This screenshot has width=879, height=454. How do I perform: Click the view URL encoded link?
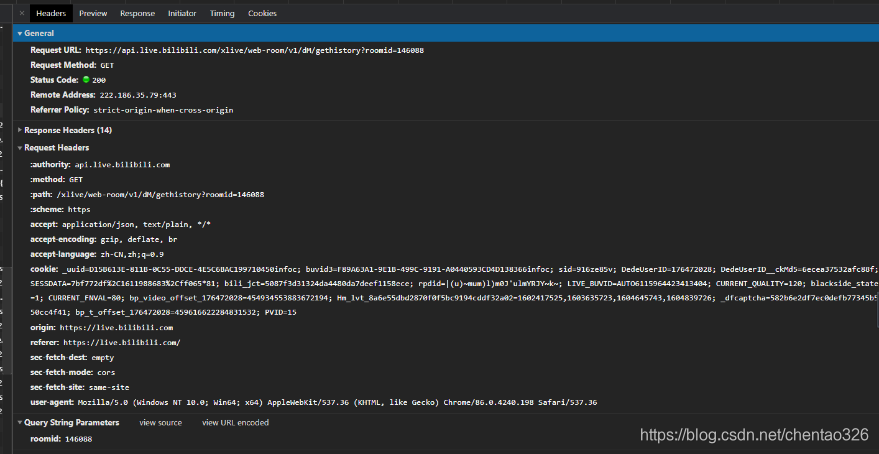point(235,423)
